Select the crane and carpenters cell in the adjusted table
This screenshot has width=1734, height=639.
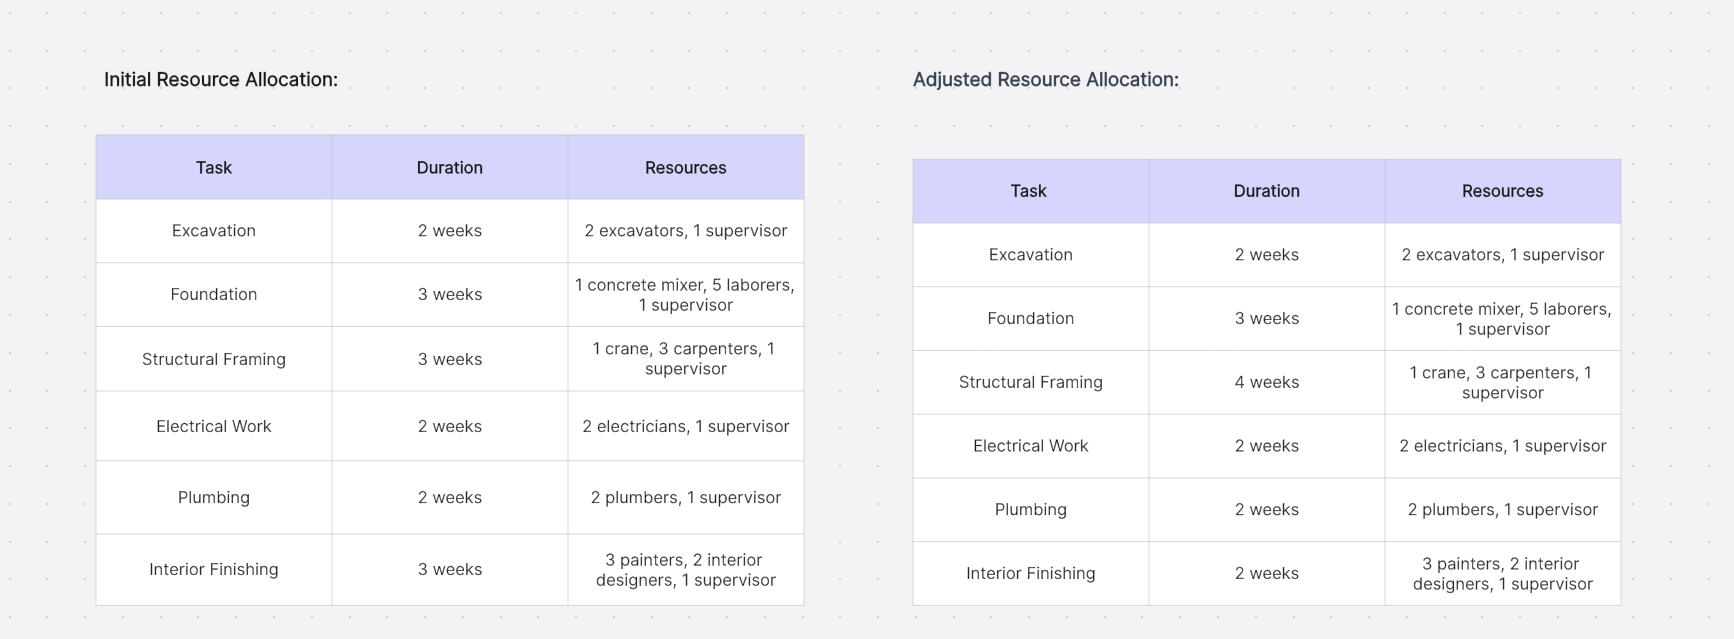pyautogui.click(x=1502, y=382)
